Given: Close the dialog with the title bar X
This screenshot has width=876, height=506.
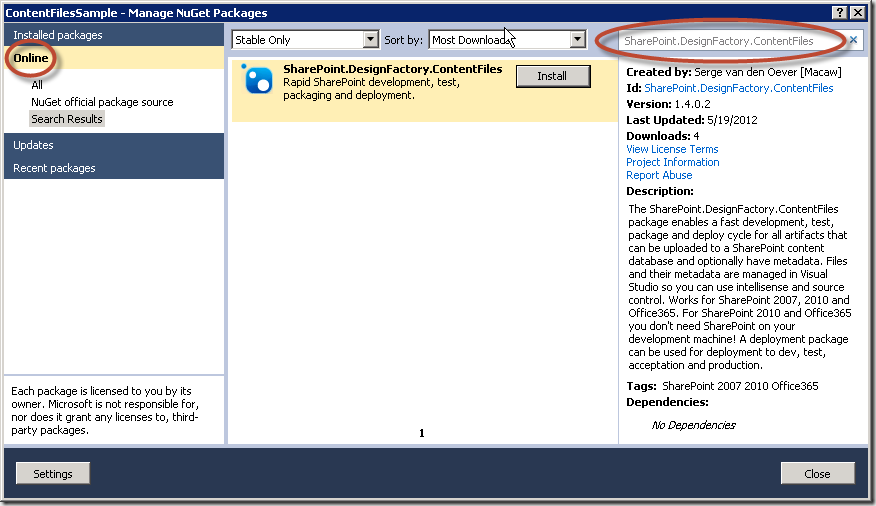Looking at the screenshot, I should coord(856,12).
